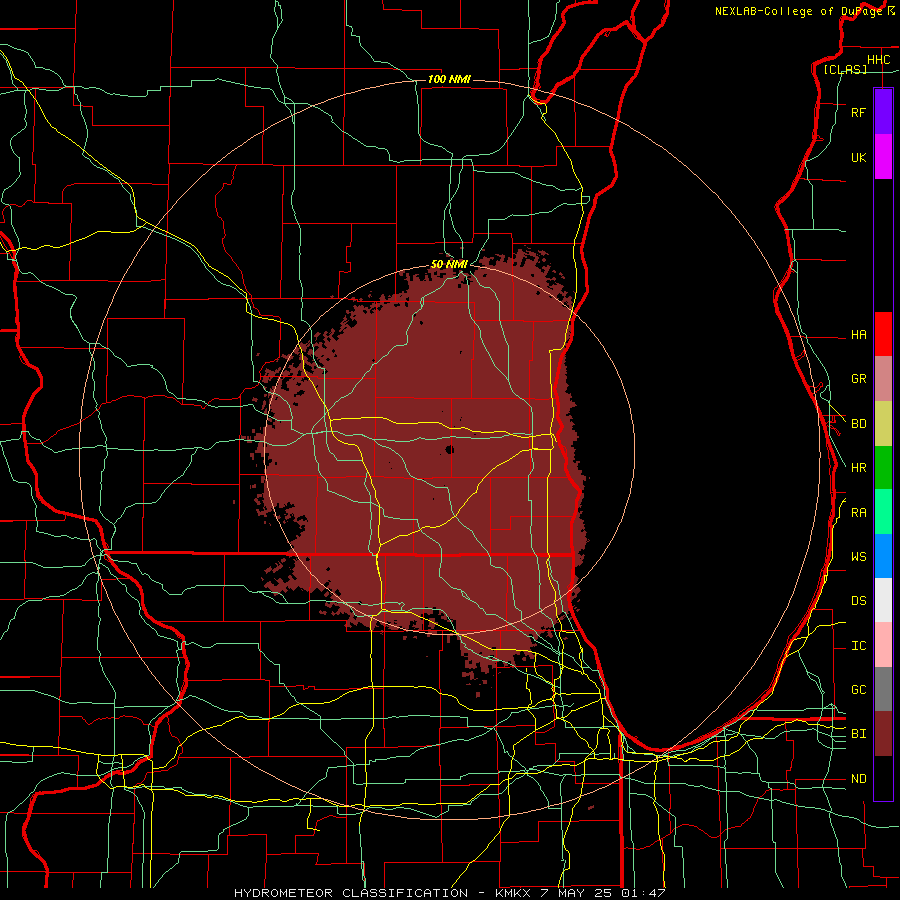Click the GC legend label
This screenshot has height=900, width=900.
(x=859, y=690)
